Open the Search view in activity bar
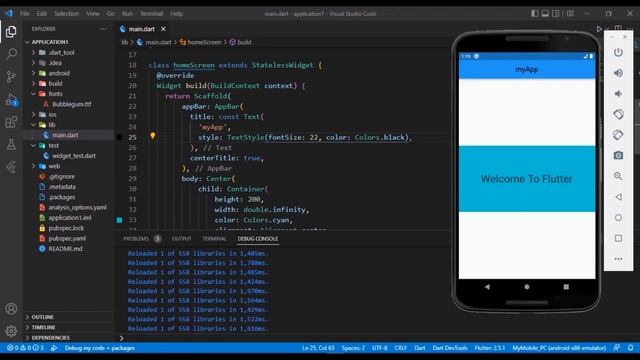Viewport: 640px width, 360px height. pyautogui.click(x=11, y=53)
